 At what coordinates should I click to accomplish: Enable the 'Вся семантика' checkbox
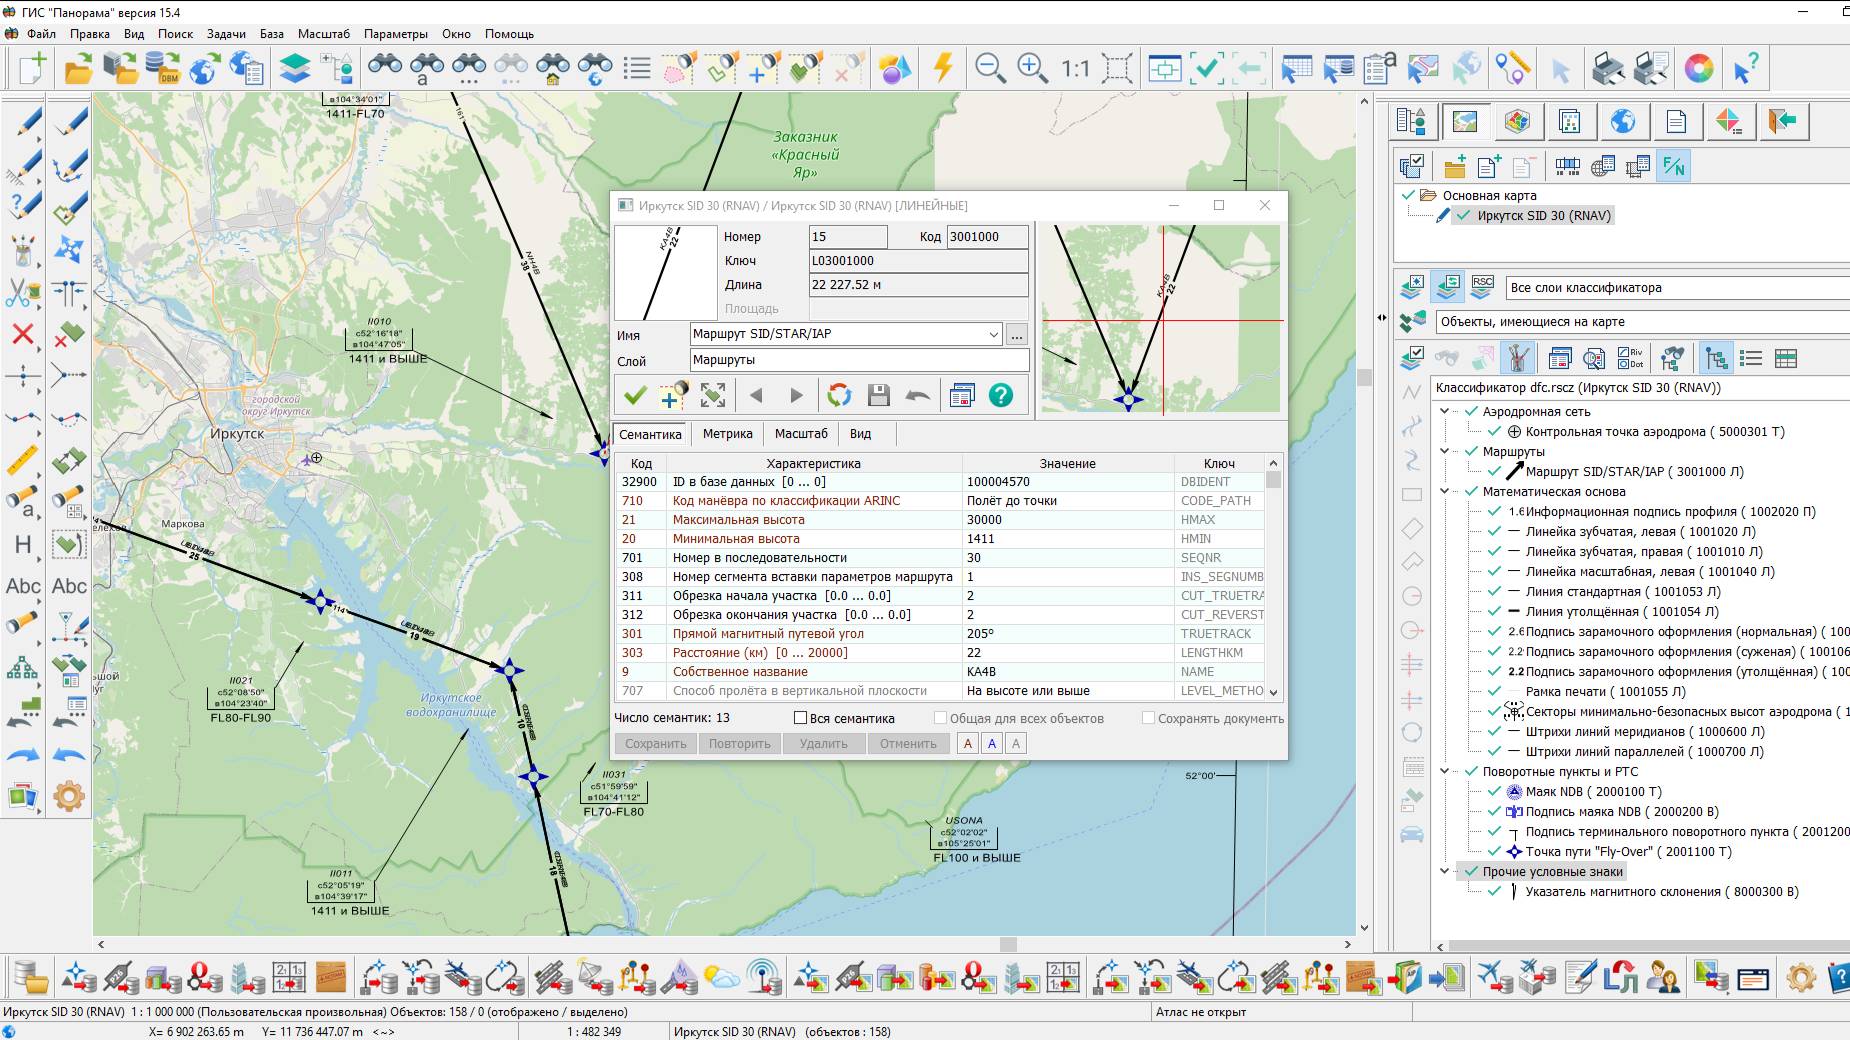(800, 718)
